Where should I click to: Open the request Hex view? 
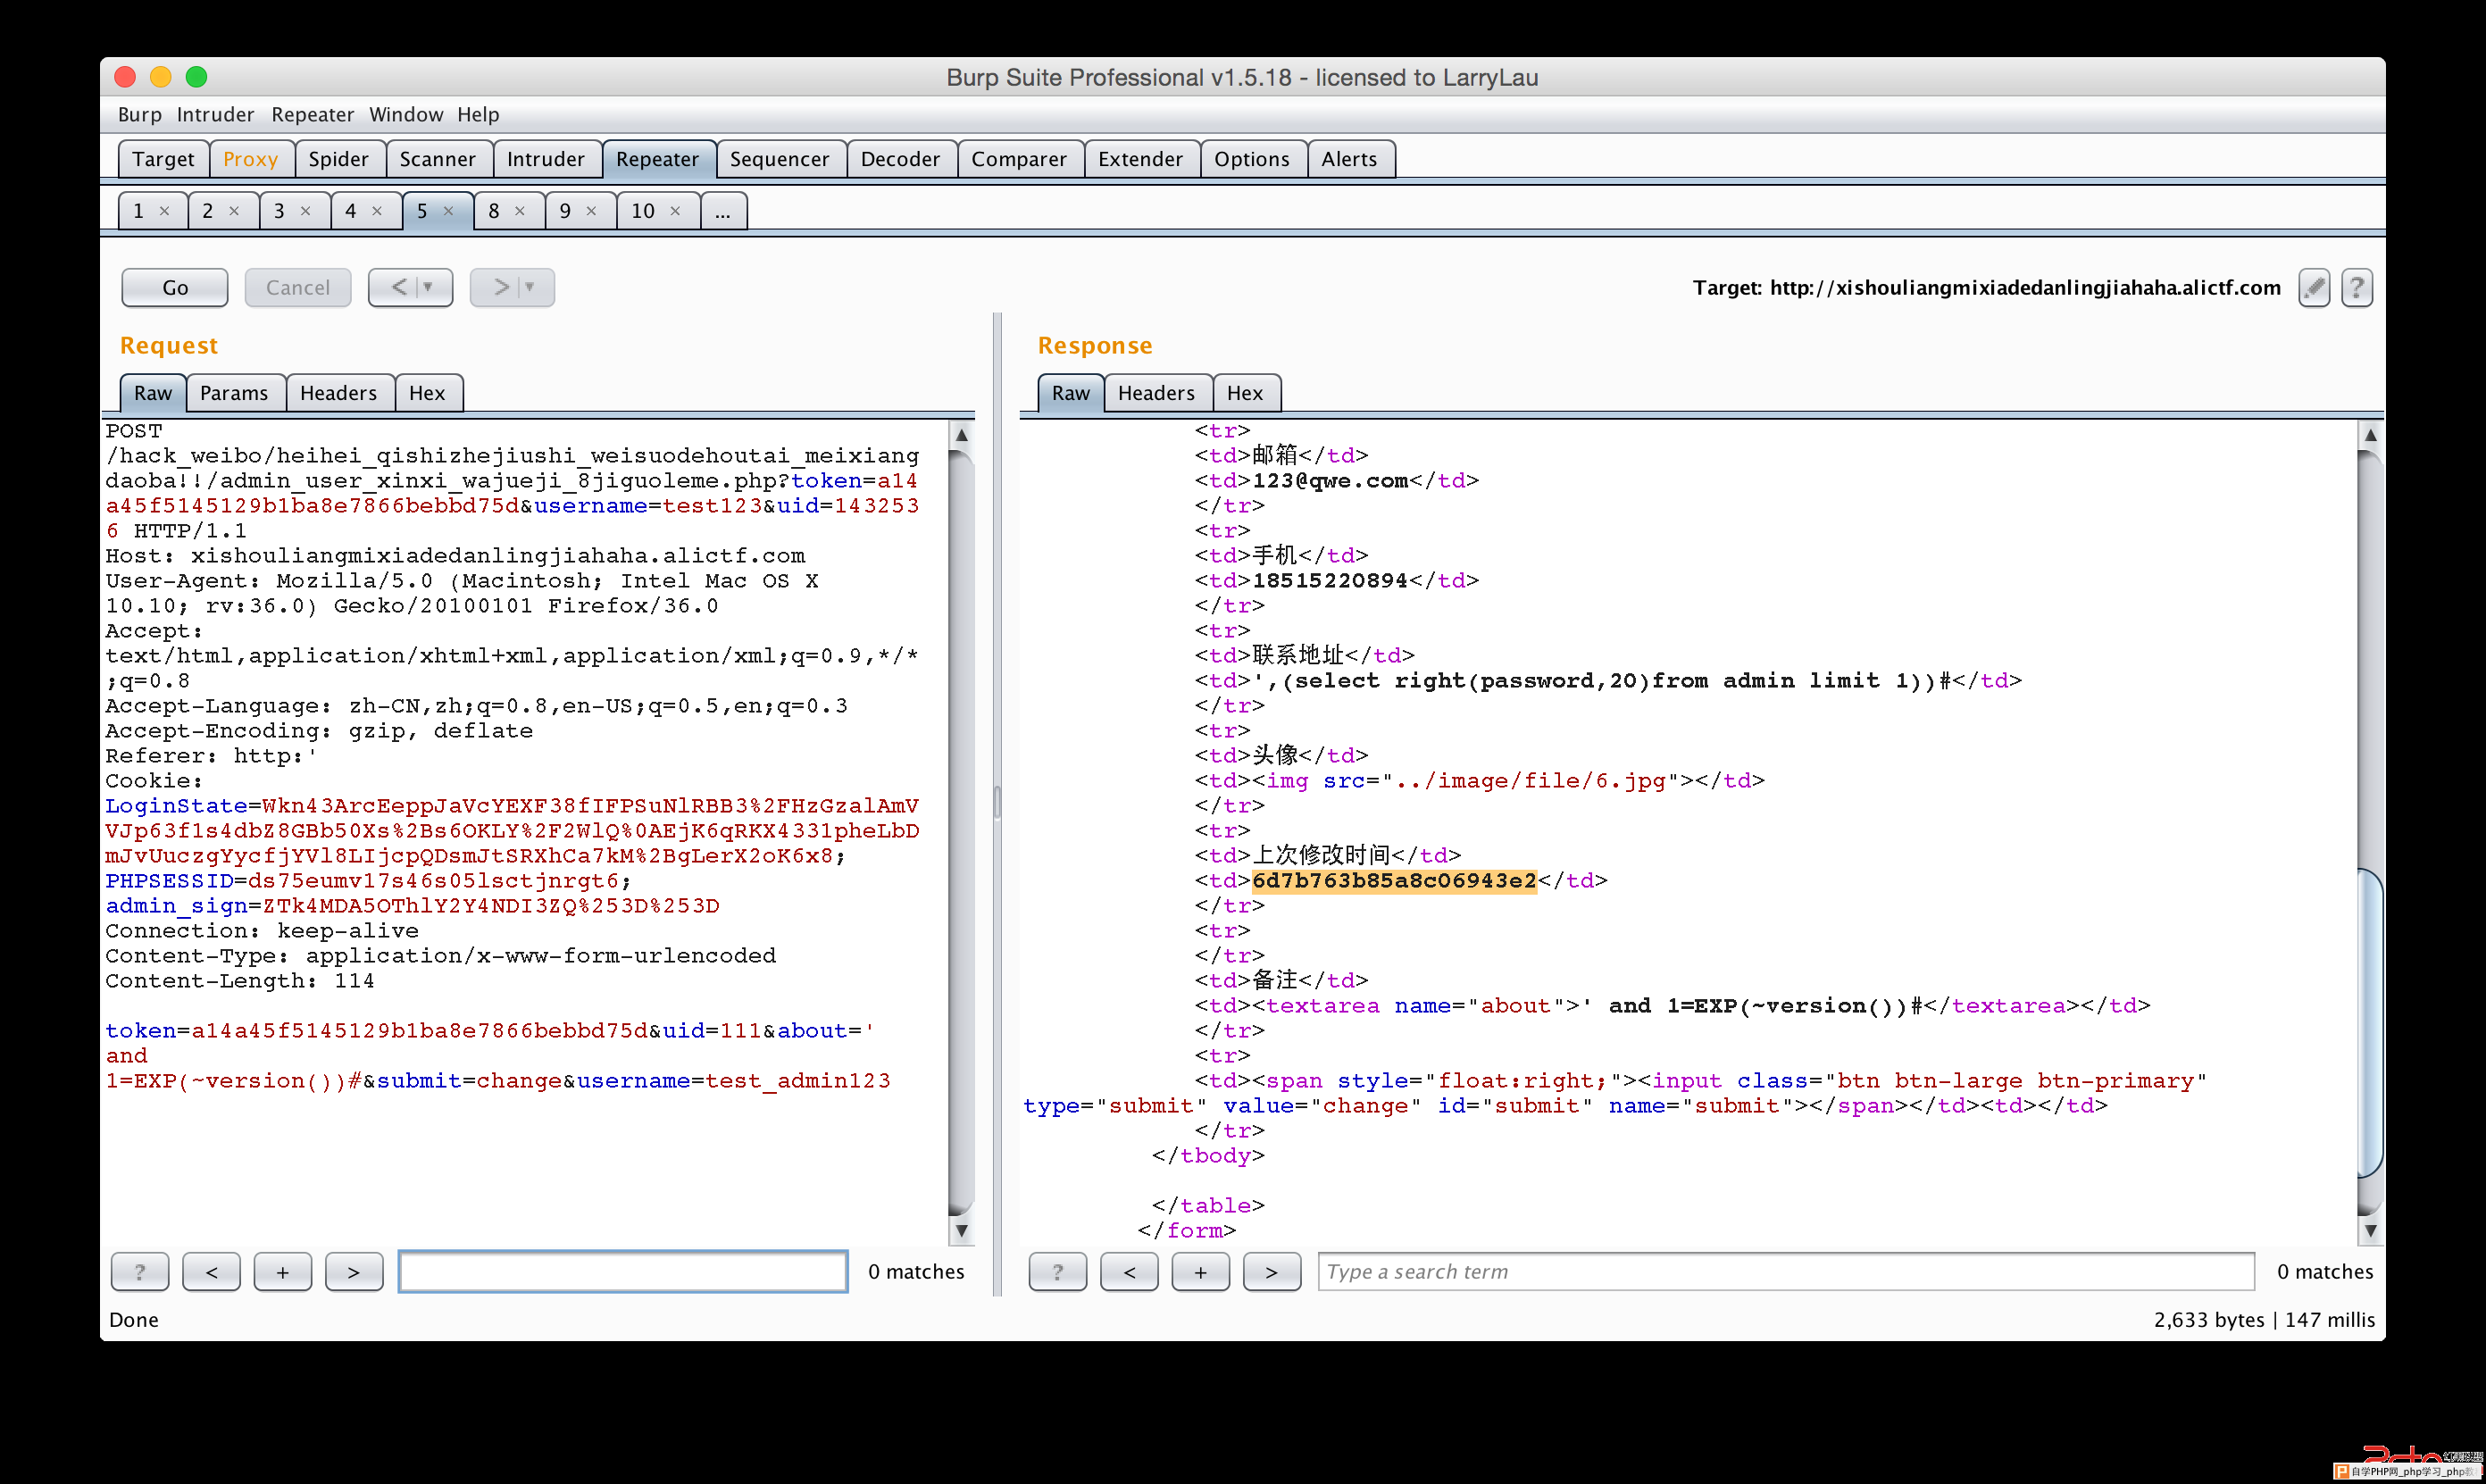click(427, 393)
